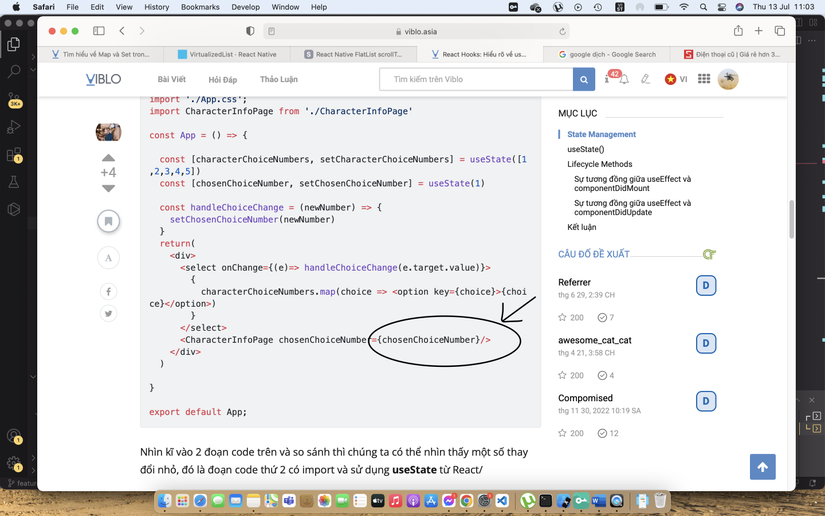The width and height of the screenshot is (825, 516).
Task: Click the page's vertical scrollbar
Action: [791, 220]
